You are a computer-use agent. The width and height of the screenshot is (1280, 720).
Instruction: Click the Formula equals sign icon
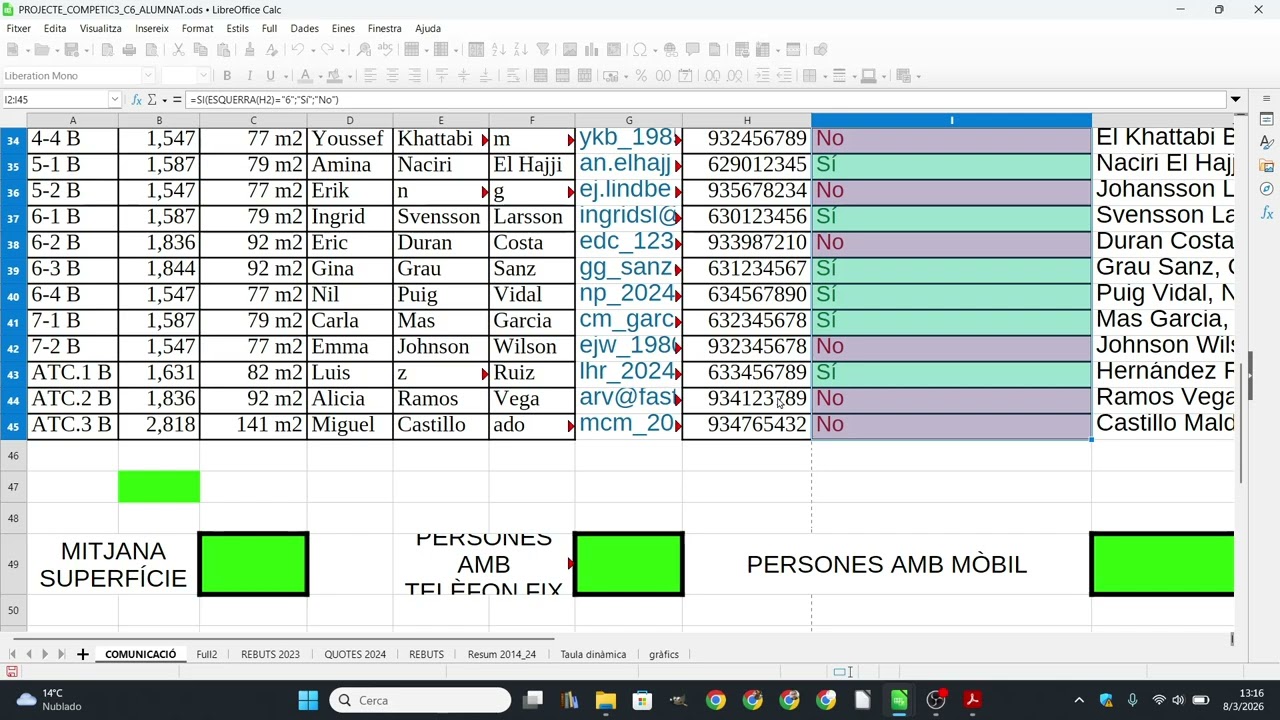[x=177, y=99]
